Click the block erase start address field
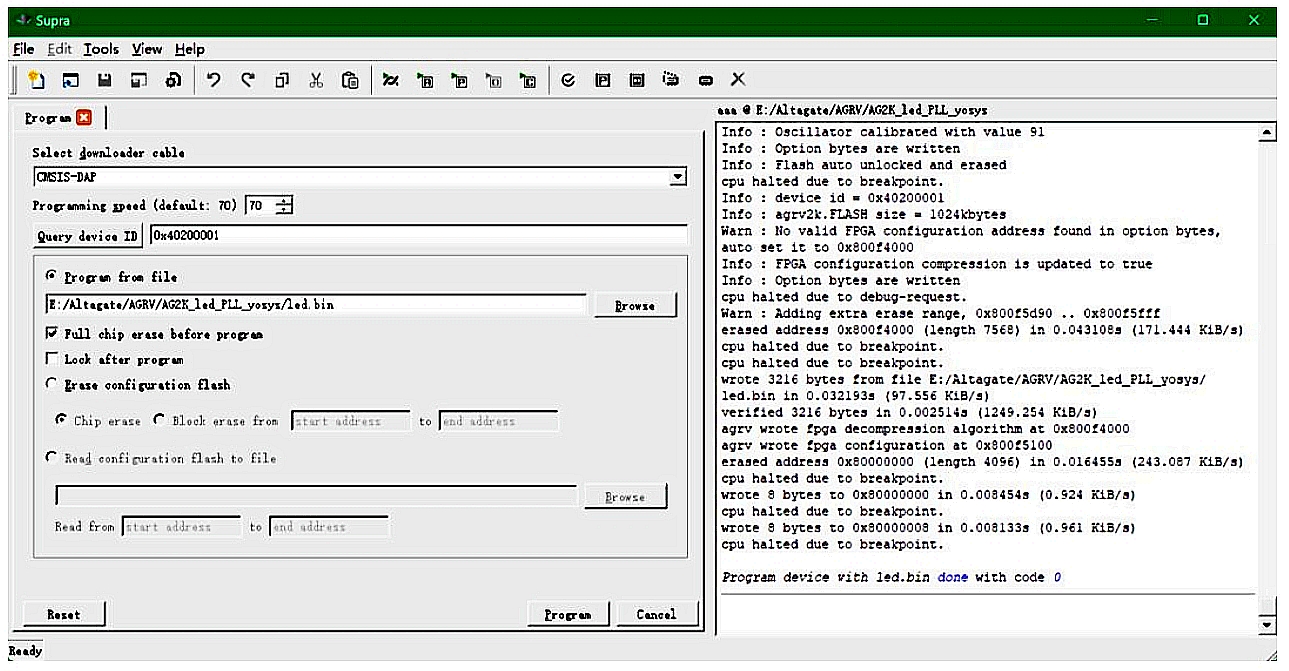Image resolution: width=1289 pixels, height=671 pixels. tap(350, 421)
